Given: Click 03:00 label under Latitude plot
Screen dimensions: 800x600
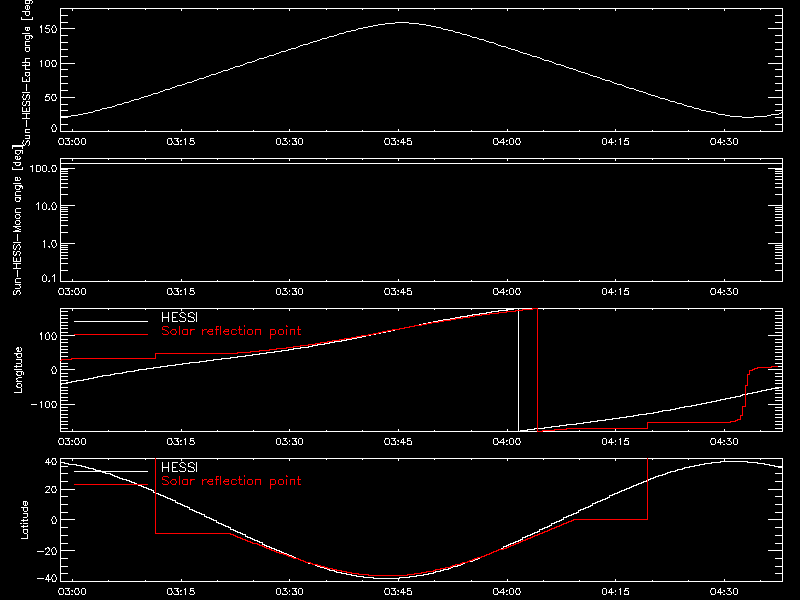Looking at the screenshot, I should [x=72, y=592].
